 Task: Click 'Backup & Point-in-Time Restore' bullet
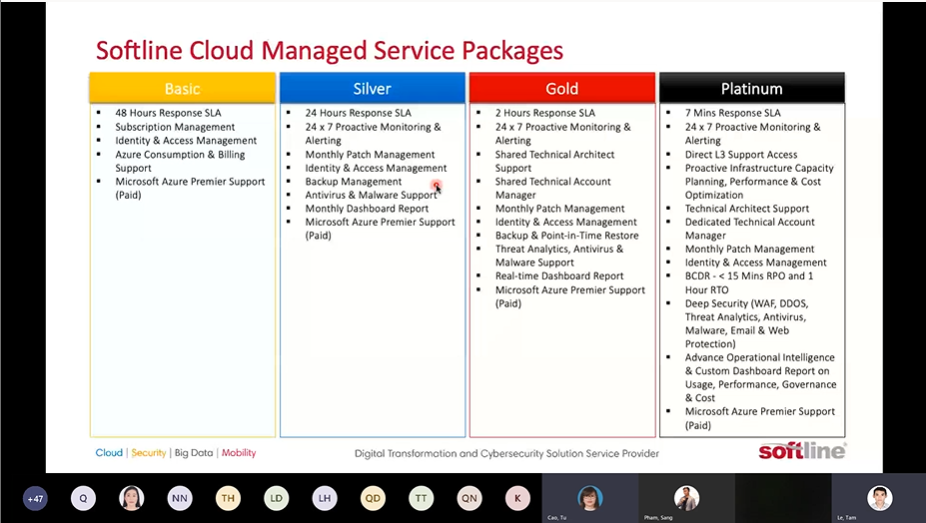567,236
